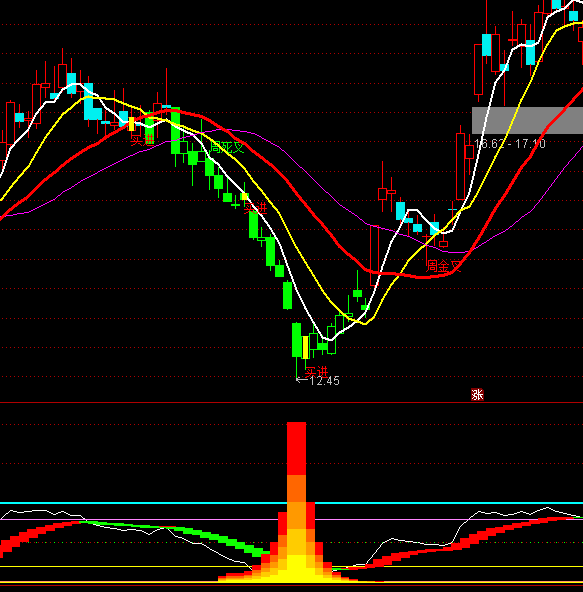Select the 买进 signal above 12.45

point(316,372)
